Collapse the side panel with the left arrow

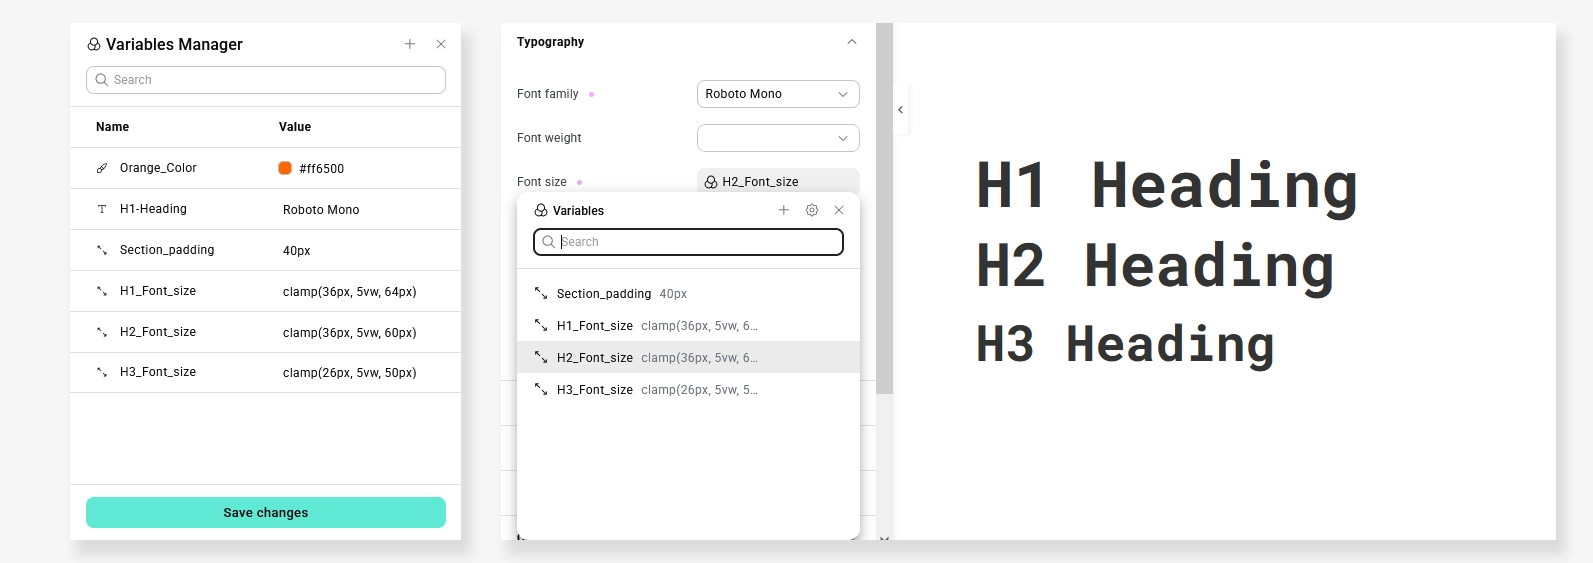click(901, 110)
